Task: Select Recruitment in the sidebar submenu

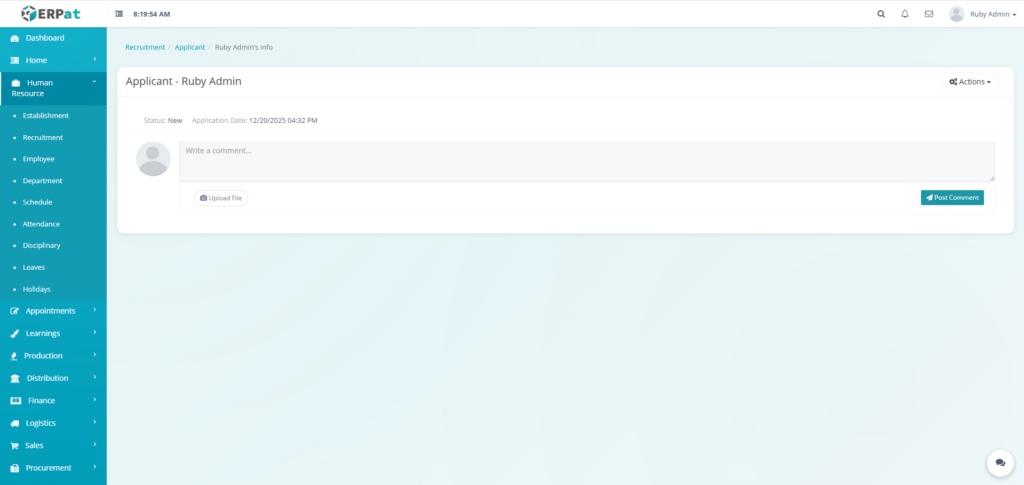Action: tap(43, 137)
